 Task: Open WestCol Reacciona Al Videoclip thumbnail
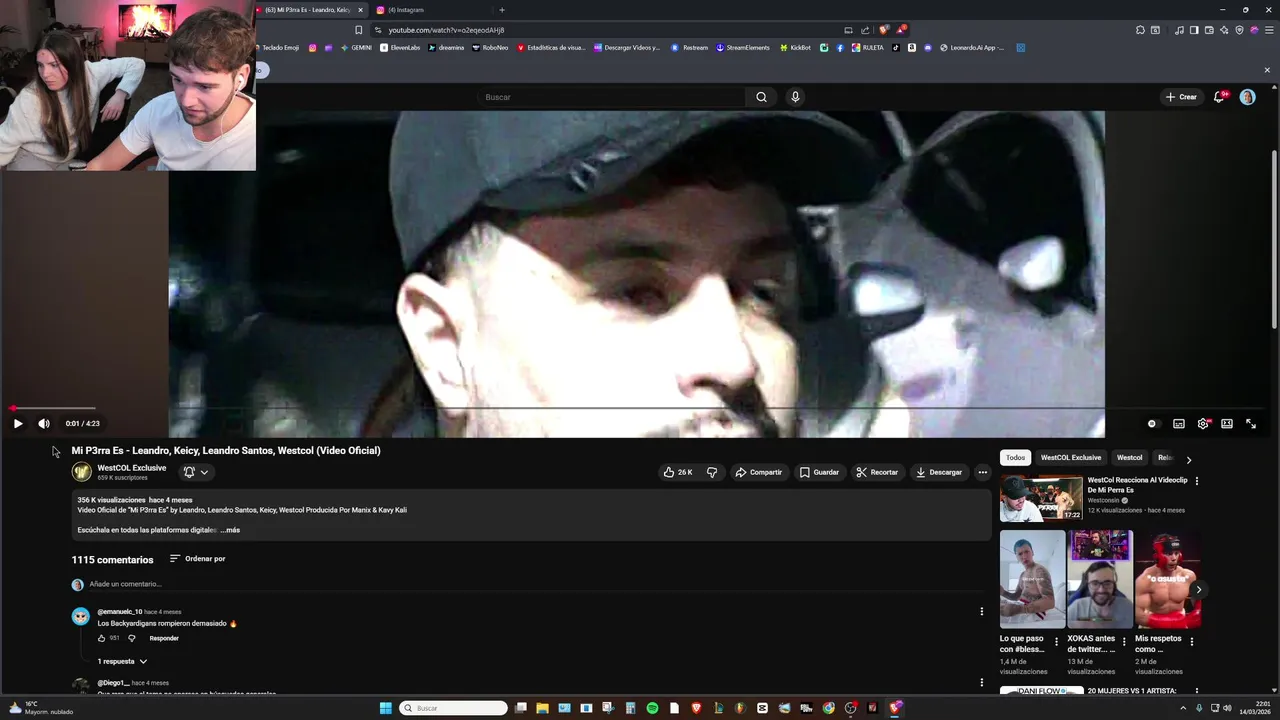click(1041, 498)
